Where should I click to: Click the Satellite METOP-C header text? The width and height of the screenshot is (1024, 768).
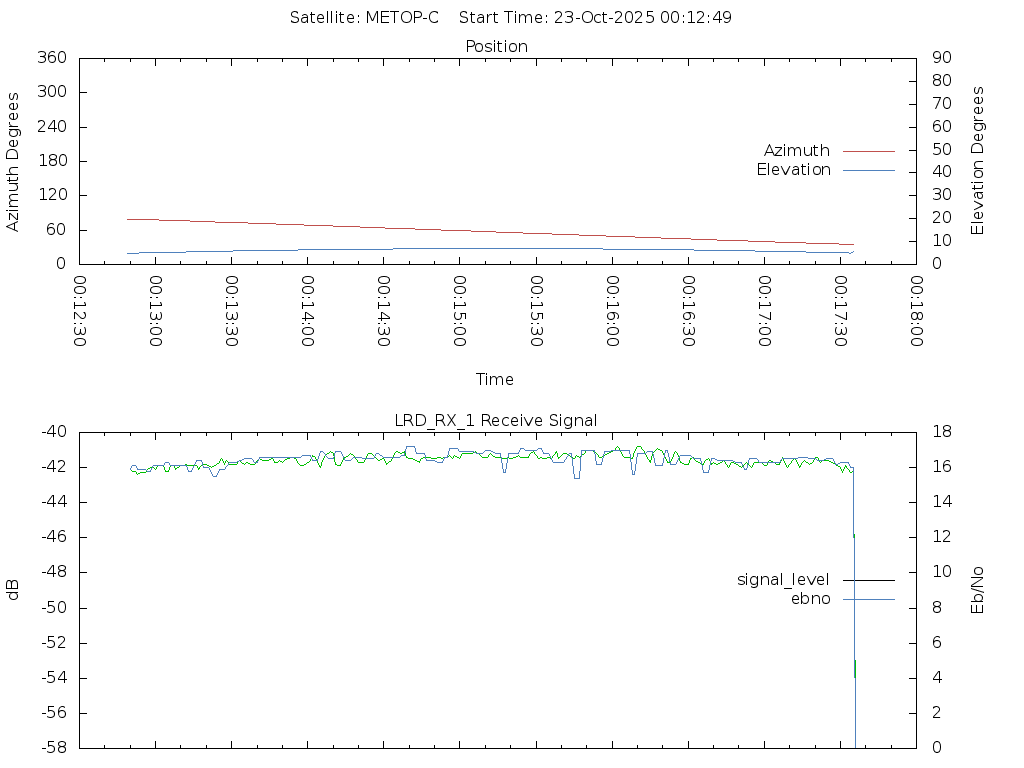coord(364,18)
